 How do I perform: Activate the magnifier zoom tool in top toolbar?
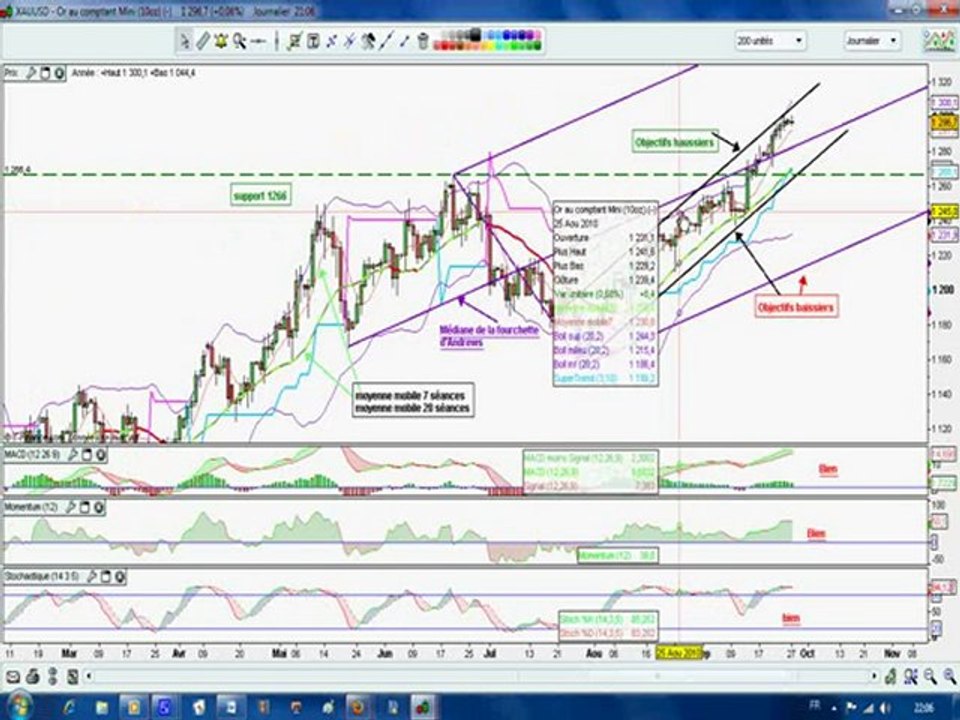click(239, 41)
